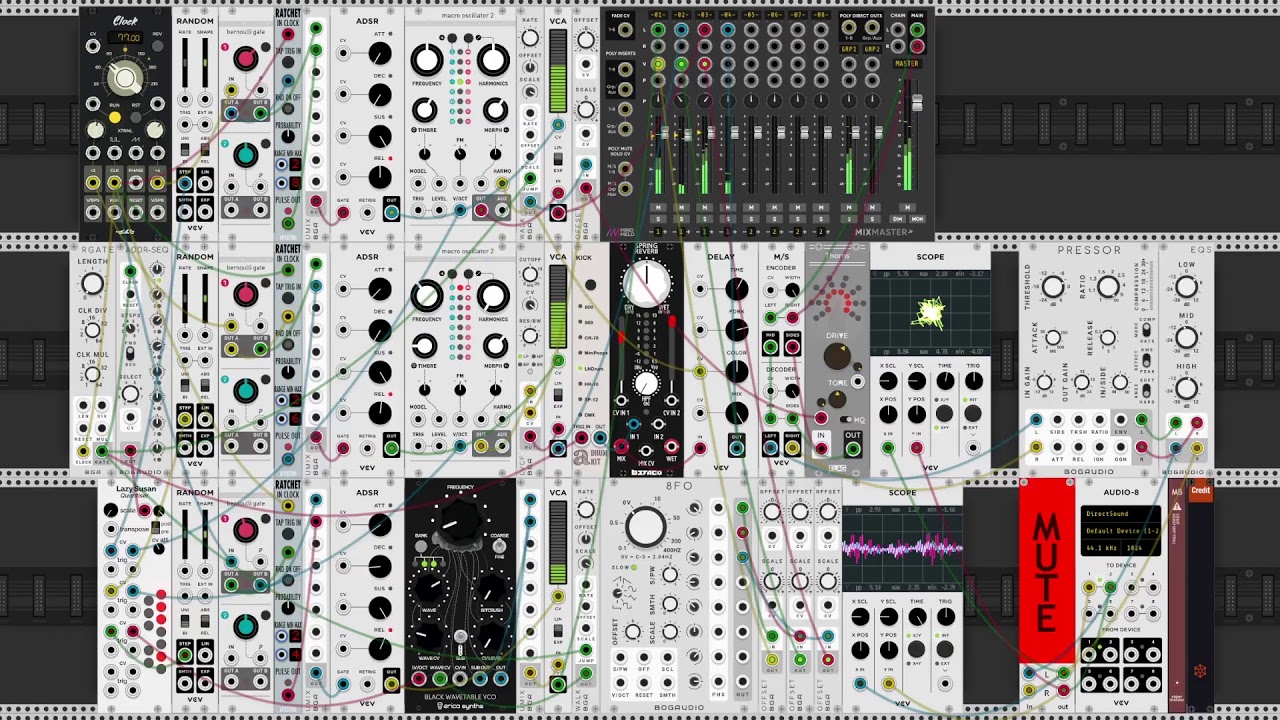The height and width of the screenshot is (720, 1280).
Task: Click the orange Credit tab
Action: pos(1200,491)
